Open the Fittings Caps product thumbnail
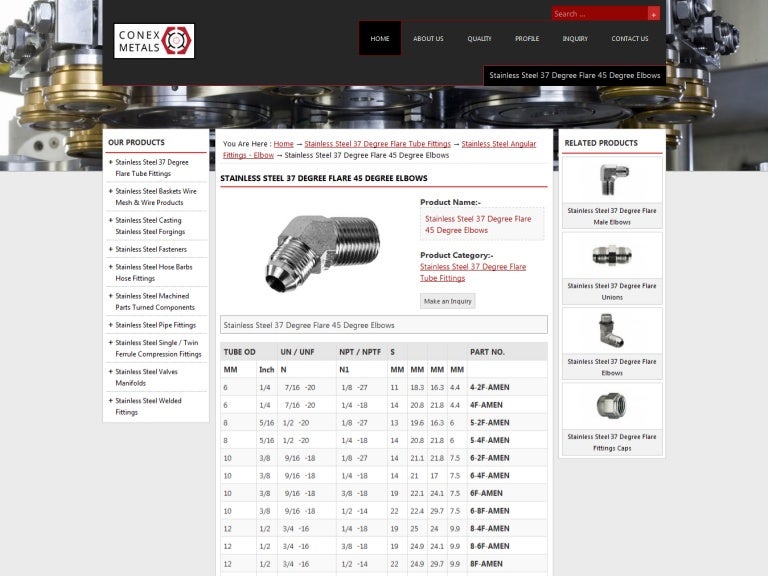Screen dimensions: 768x576 [612, 406]
